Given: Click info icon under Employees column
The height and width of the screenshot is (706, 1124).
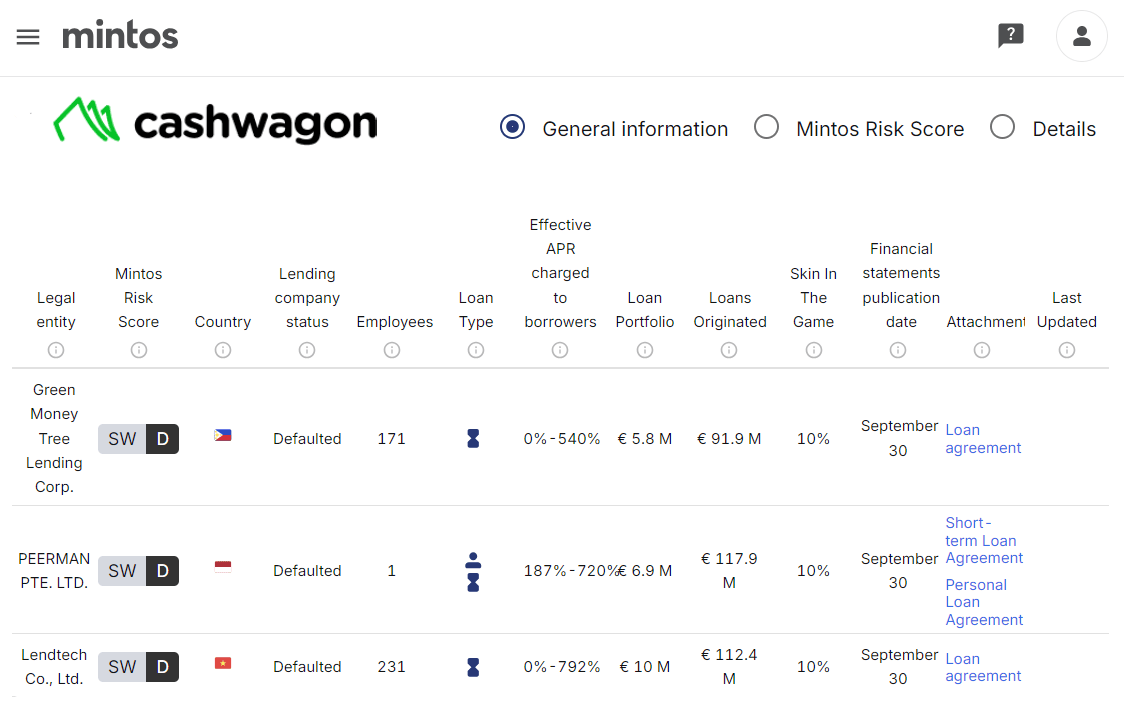Looking at the screenshot, I should (391, 350).
